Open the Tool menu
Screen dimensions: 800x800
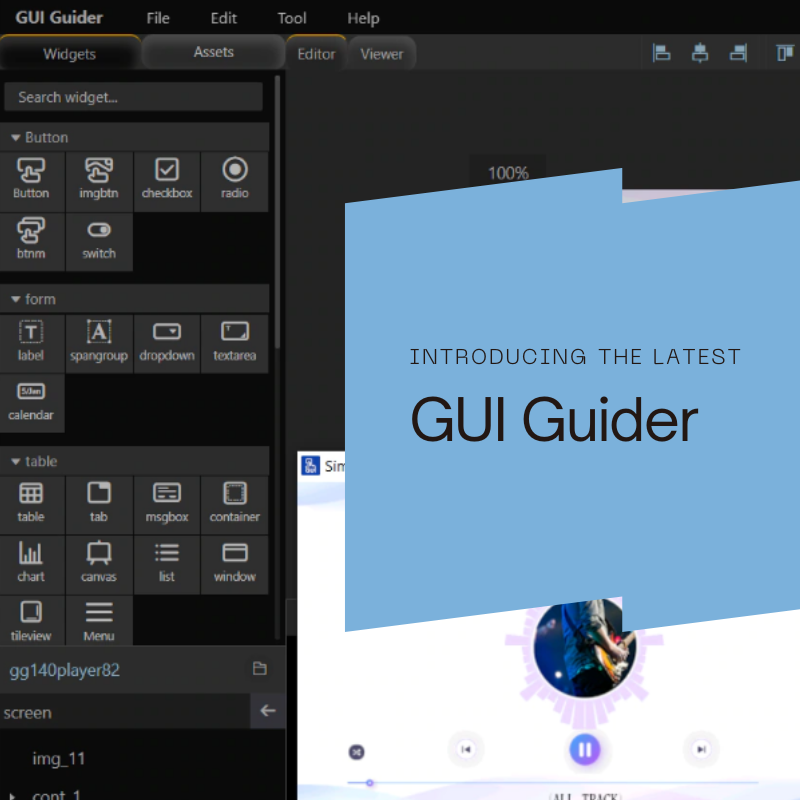(292, 18)
